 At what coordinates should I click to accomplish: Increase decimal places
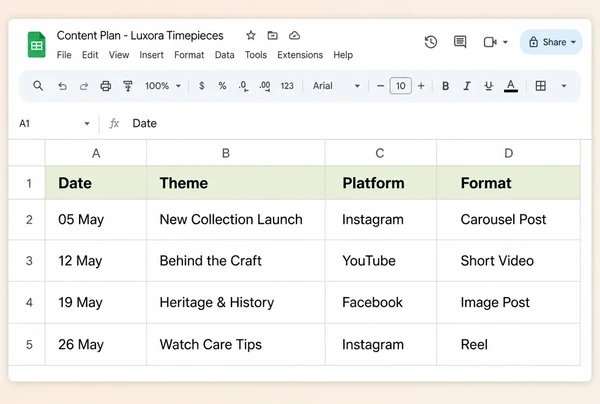coord(265,86)
